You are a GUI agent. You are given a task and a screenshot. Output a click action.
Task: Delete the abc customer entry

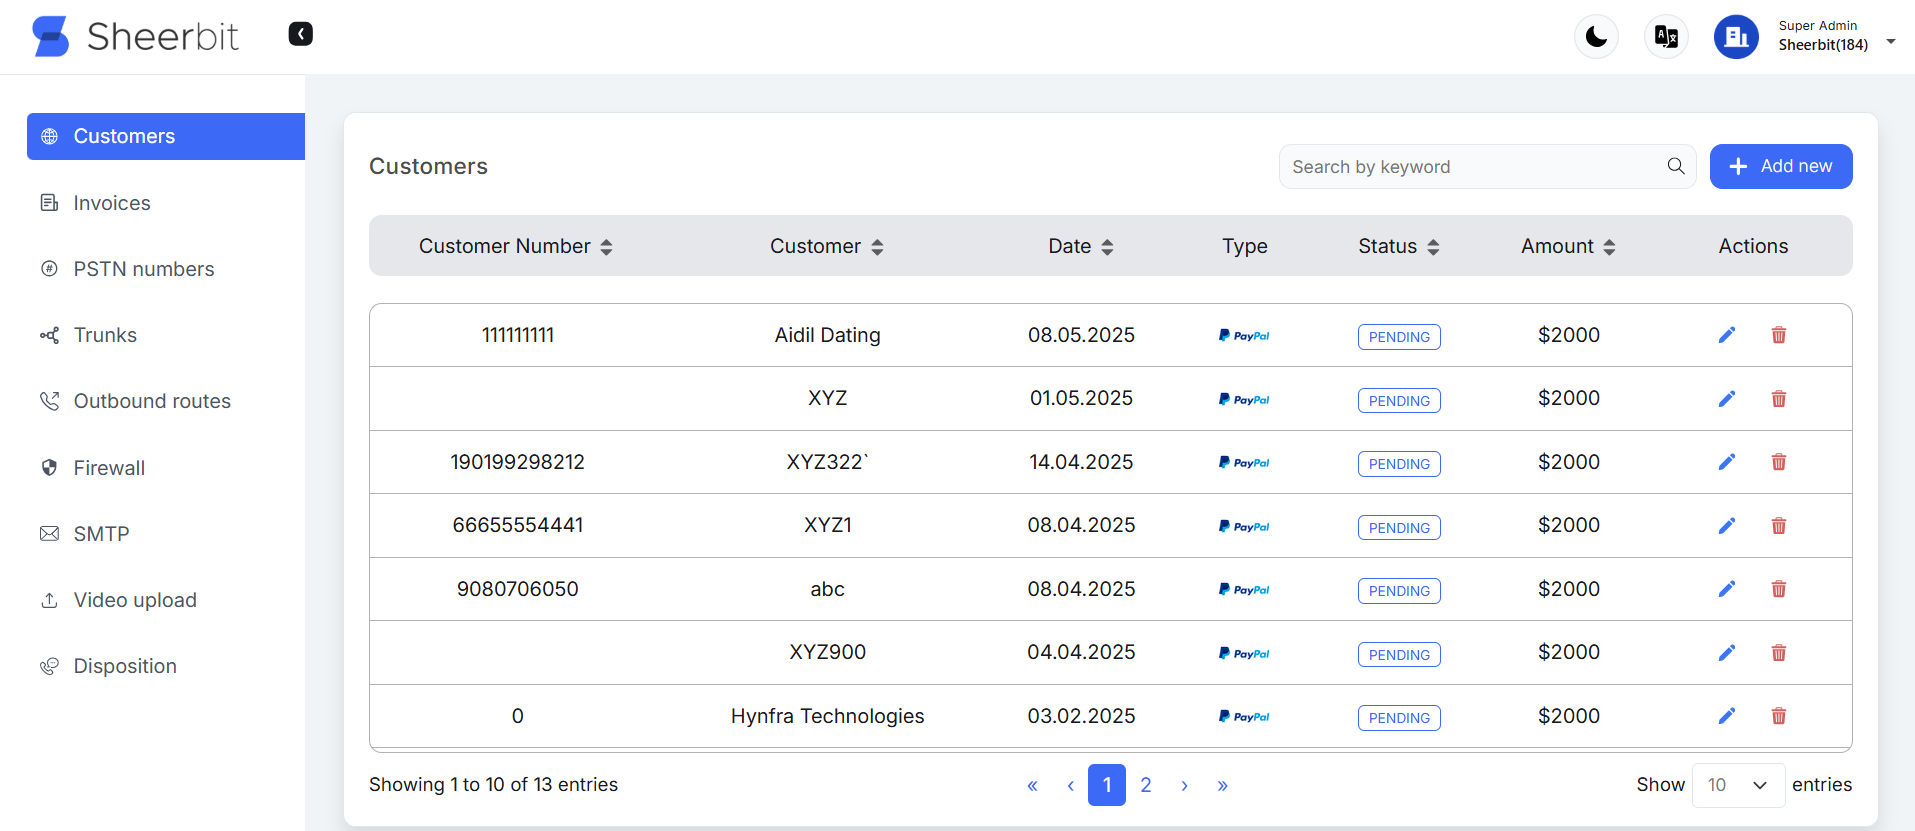pyautogui.click(x=1778, y=589)
